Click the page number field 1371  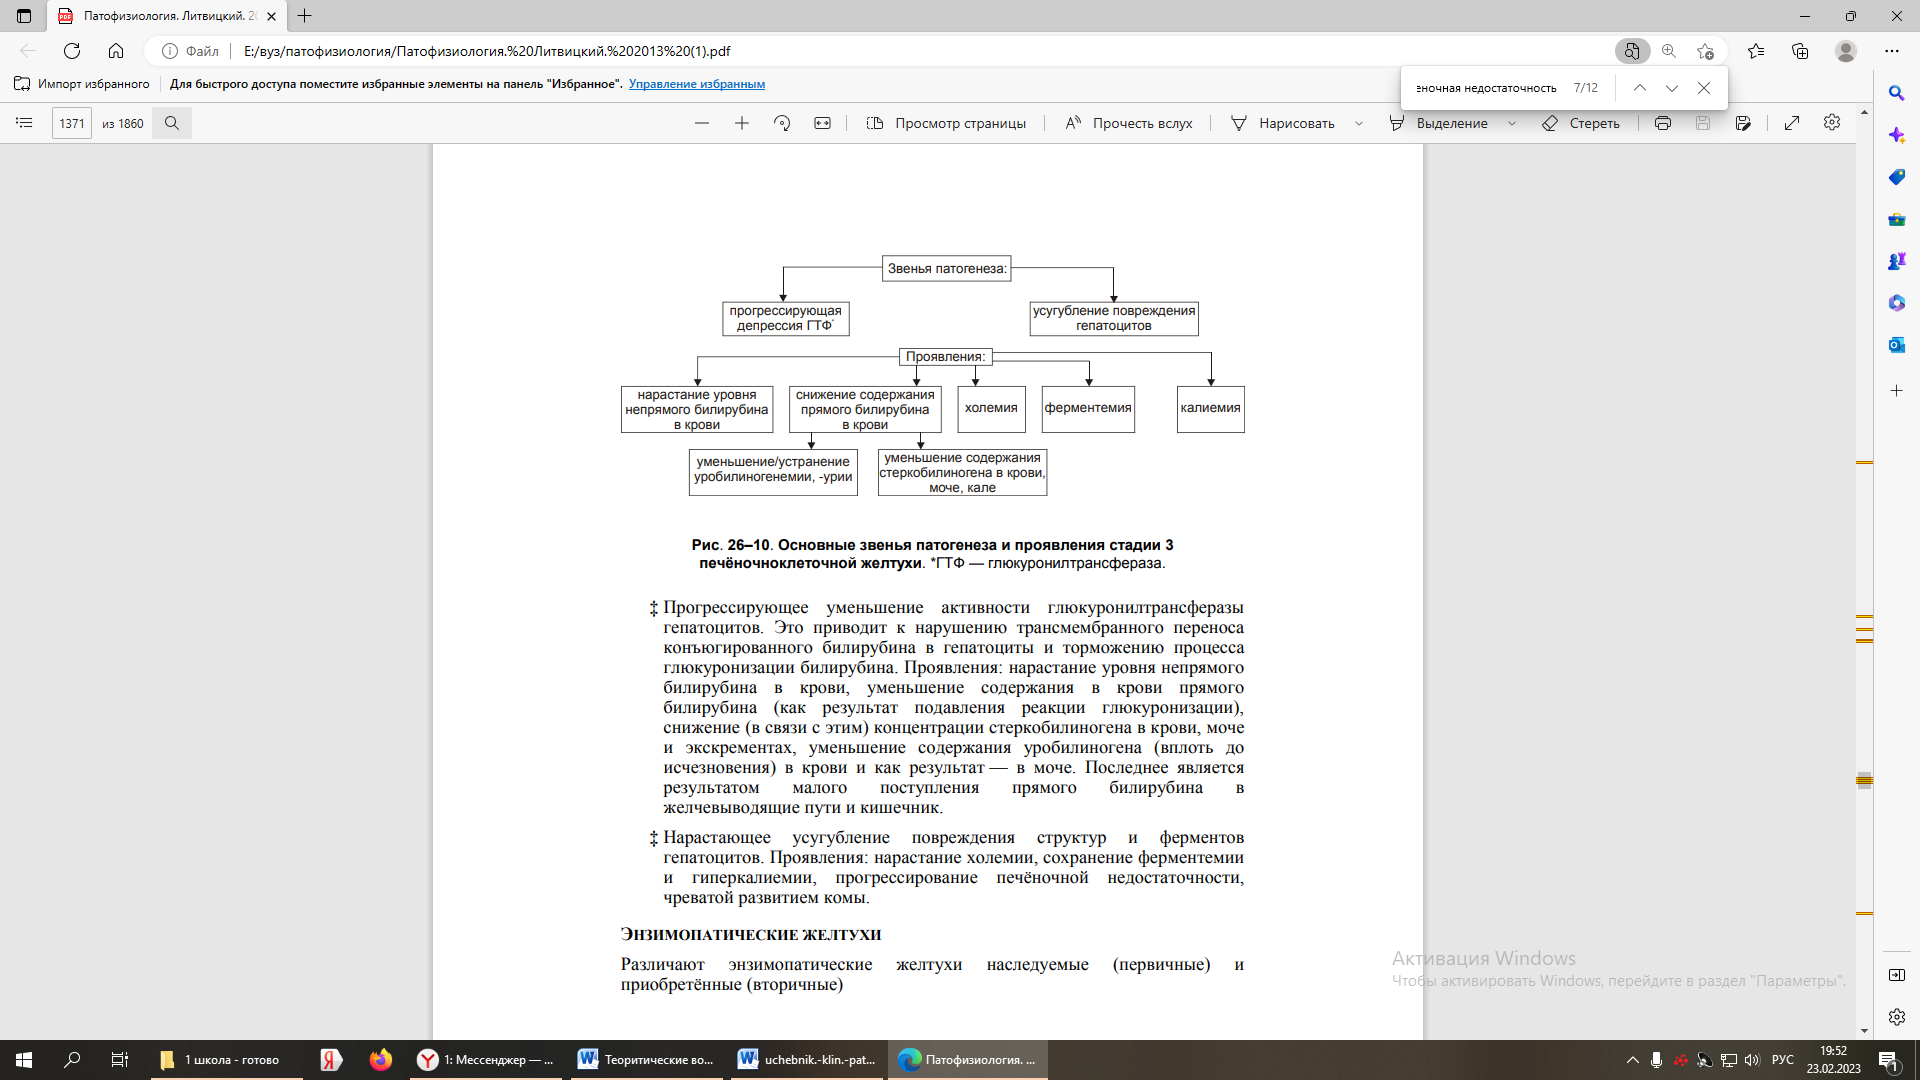click(x=72, y=123)
